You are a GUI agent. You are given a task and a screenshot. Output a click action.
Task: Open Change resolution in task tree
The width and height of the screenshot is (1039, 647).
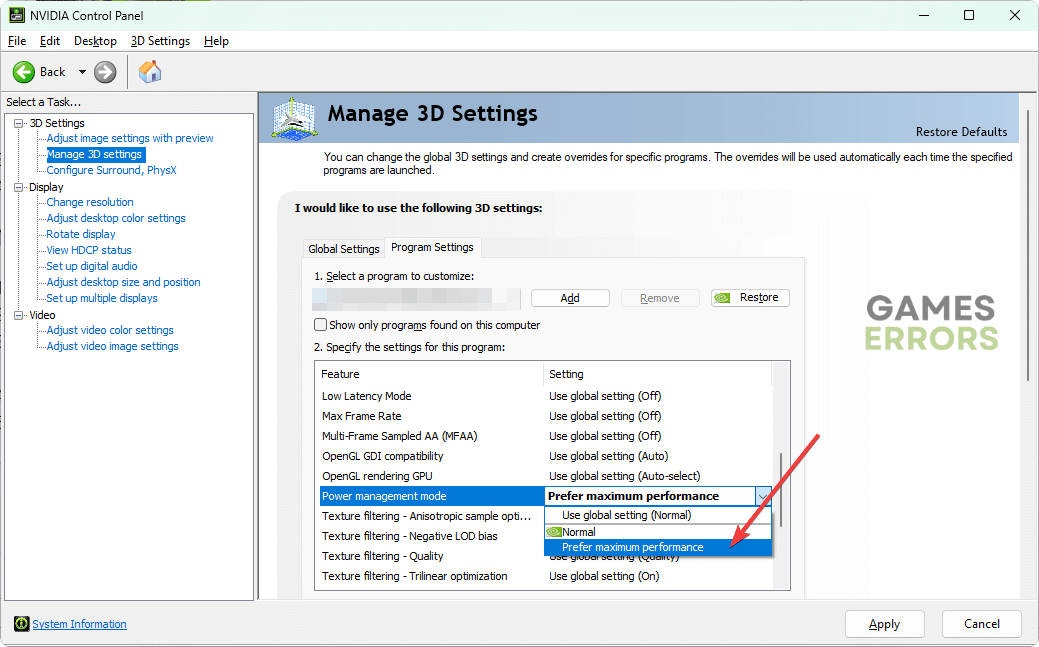pos(90,202)
